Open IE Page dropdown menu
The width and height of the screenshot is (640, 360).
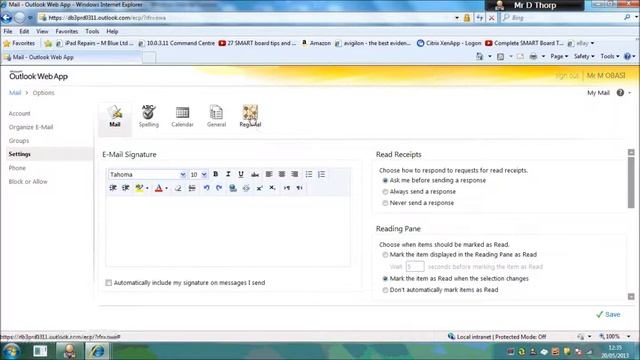[559, 56]
